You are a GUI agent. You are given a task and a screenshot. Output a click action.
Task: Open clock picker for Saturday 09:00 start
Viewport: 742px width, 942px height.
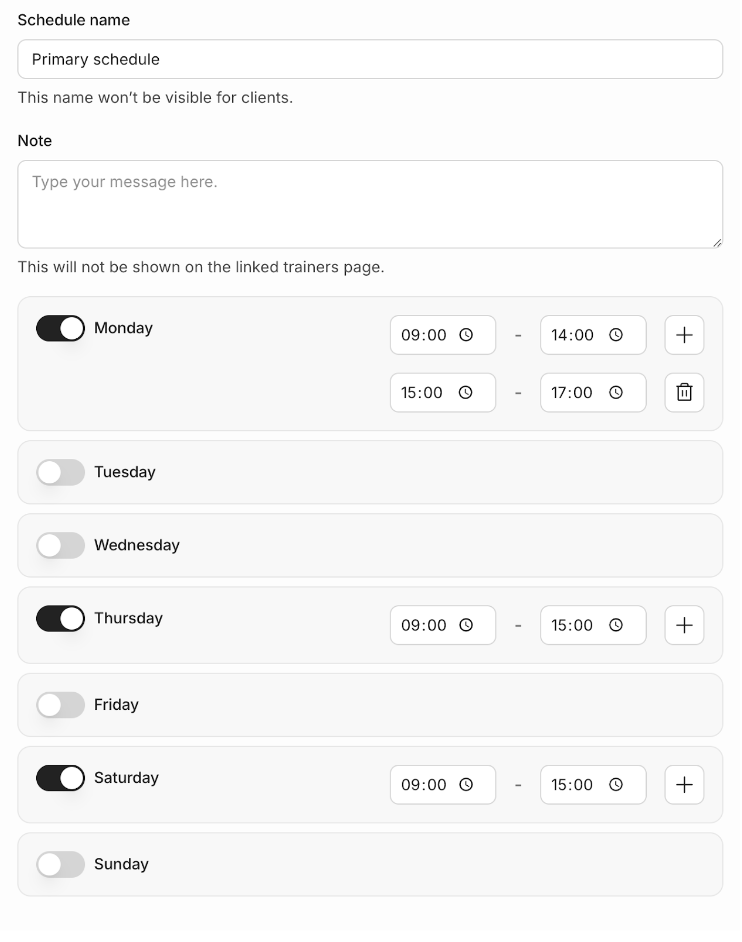[x=466, y=785]
